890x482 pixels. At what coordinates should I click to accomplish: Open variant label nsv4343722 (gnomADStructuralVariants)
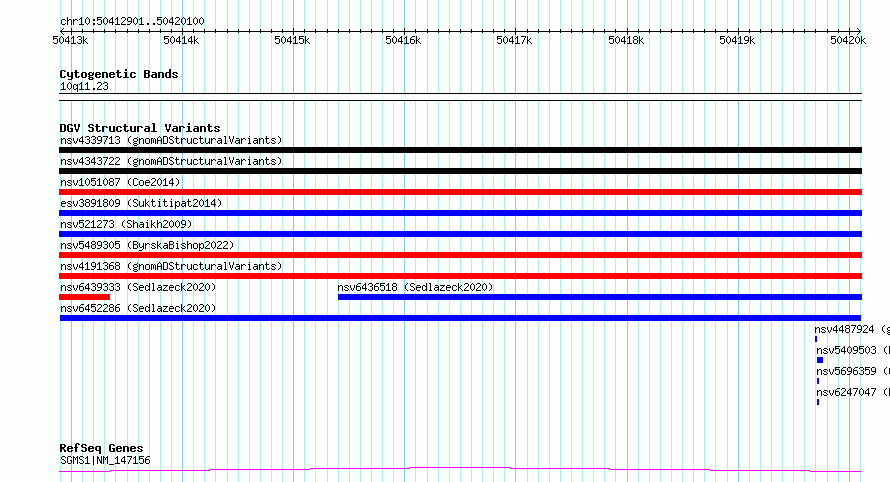click(x=171, y=161)
